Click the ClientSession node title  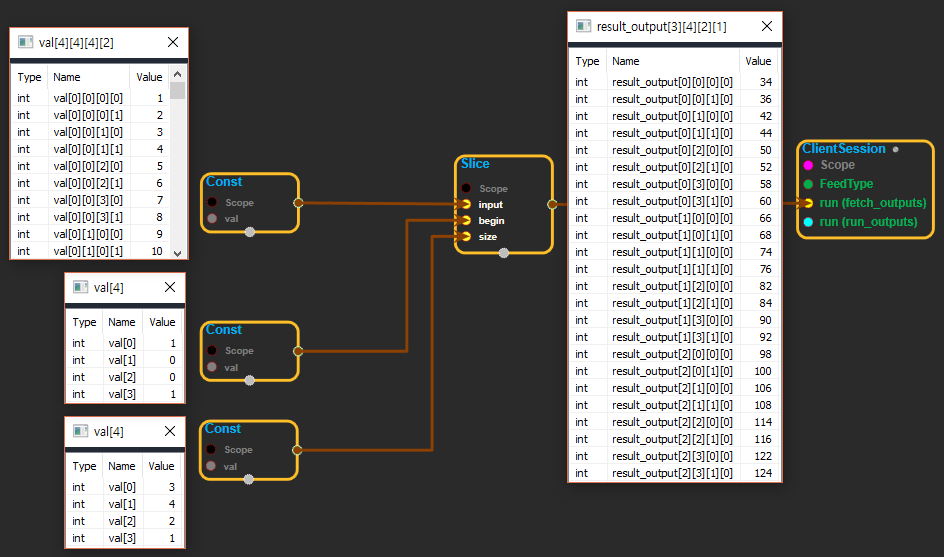coord(843,149)
